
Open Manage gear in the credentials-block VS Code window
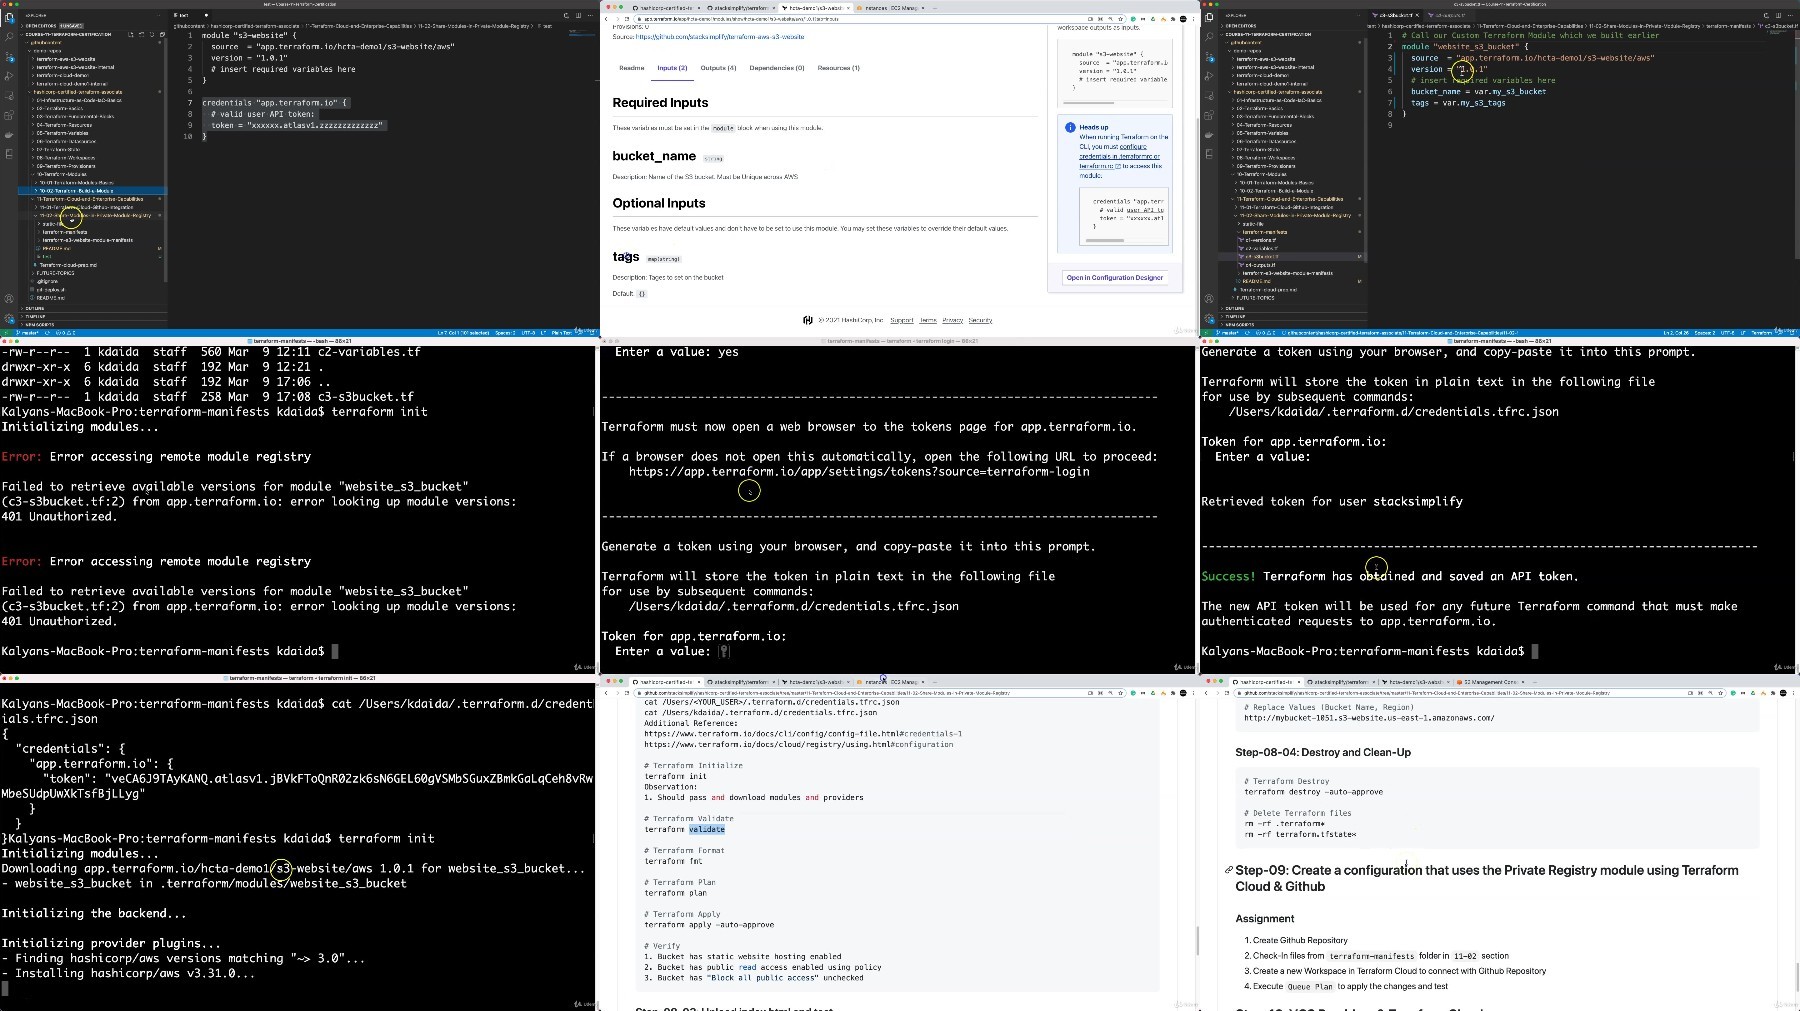coord(9,317)
